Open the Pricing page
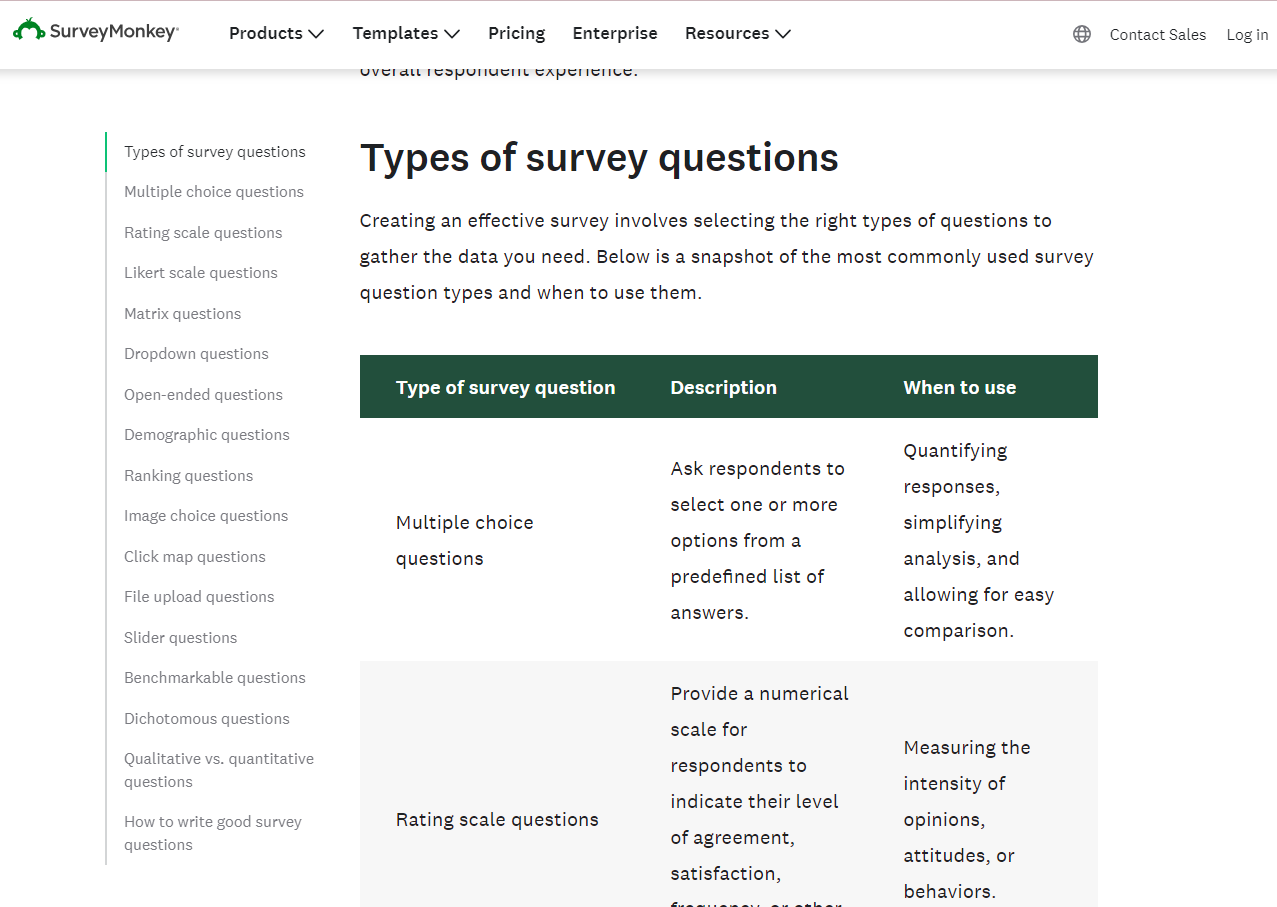 pyautogui.click(x=516, y=33)
